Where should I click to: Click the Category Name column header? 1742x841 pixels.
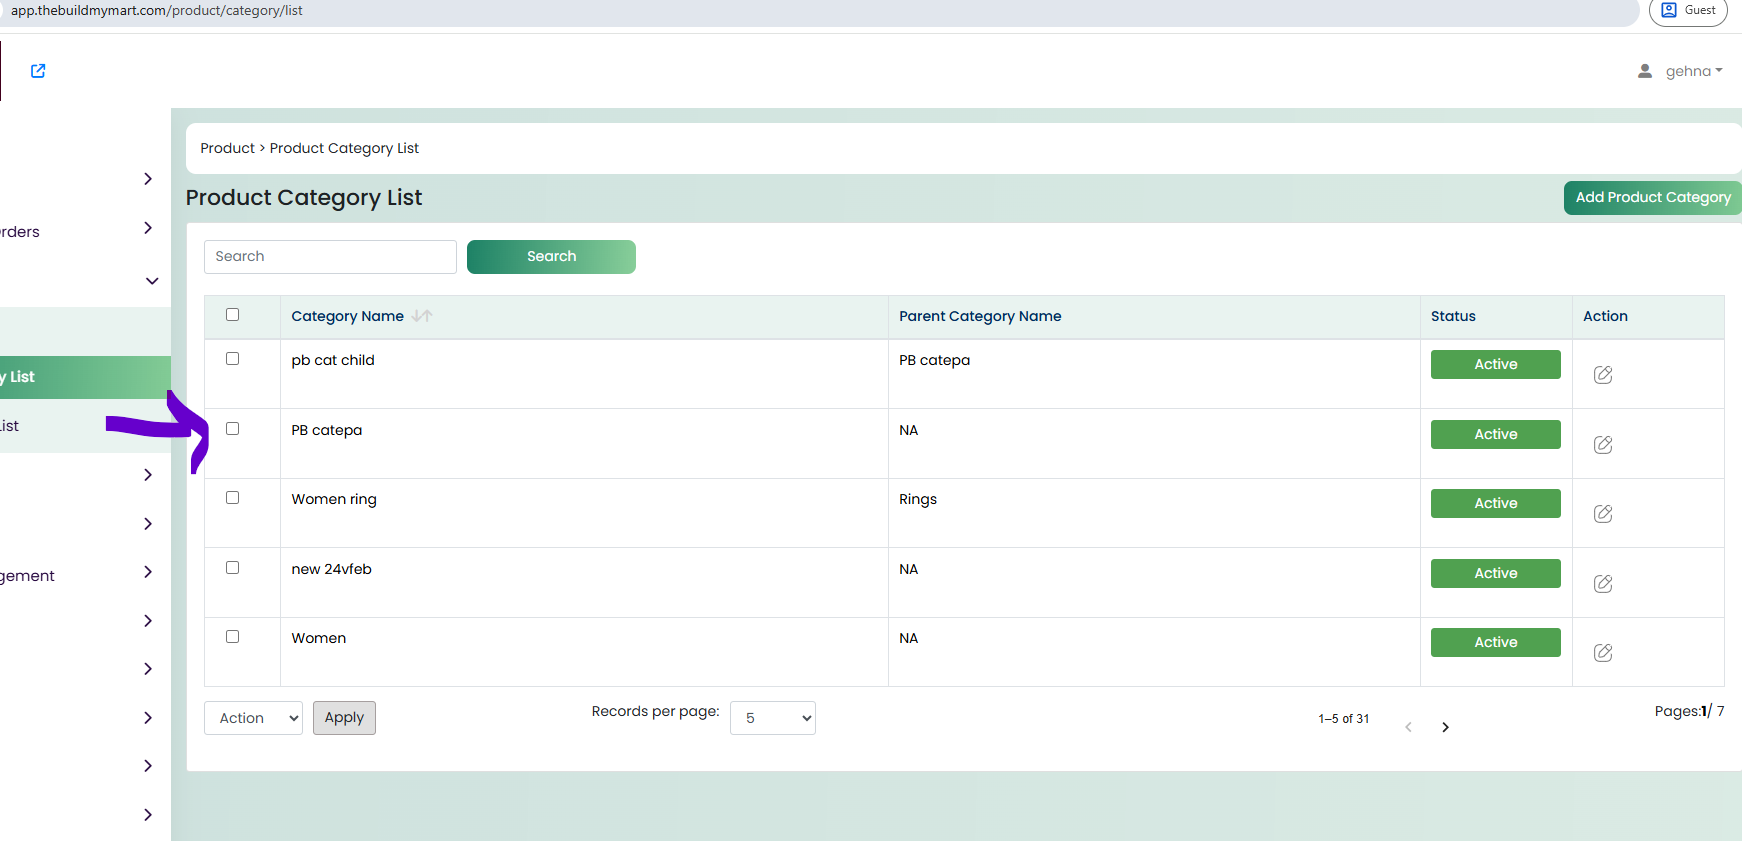[x=347, y=316]
